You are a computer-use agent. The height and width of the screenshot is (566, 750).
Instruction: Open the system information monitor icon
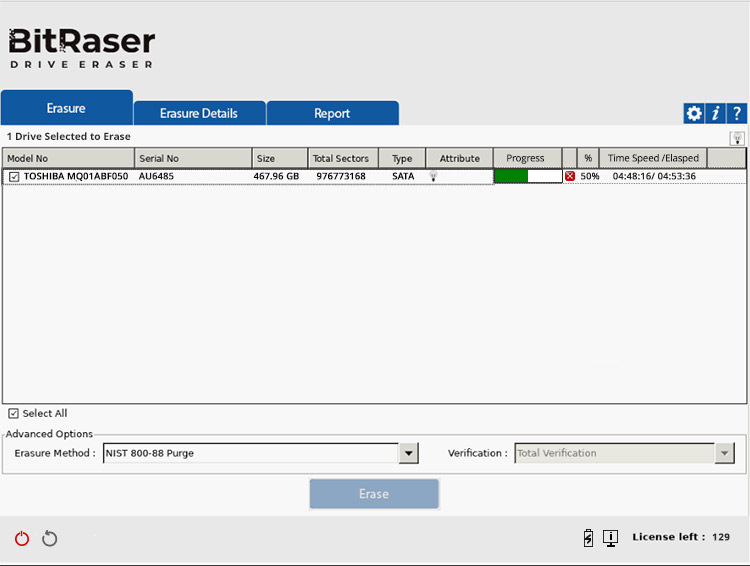click(610, 538)
